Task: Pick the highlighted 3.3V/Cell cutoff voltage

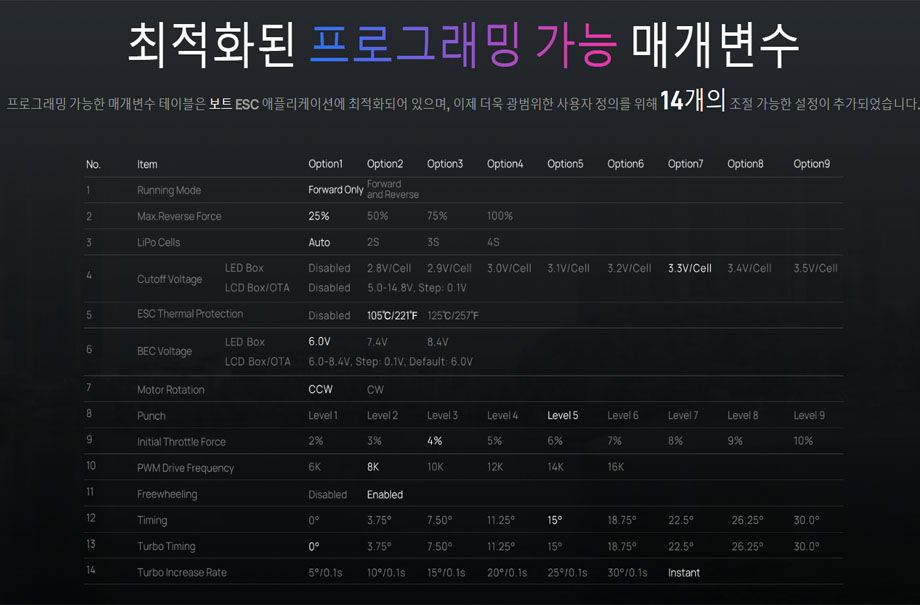Action: click(689, 268)
